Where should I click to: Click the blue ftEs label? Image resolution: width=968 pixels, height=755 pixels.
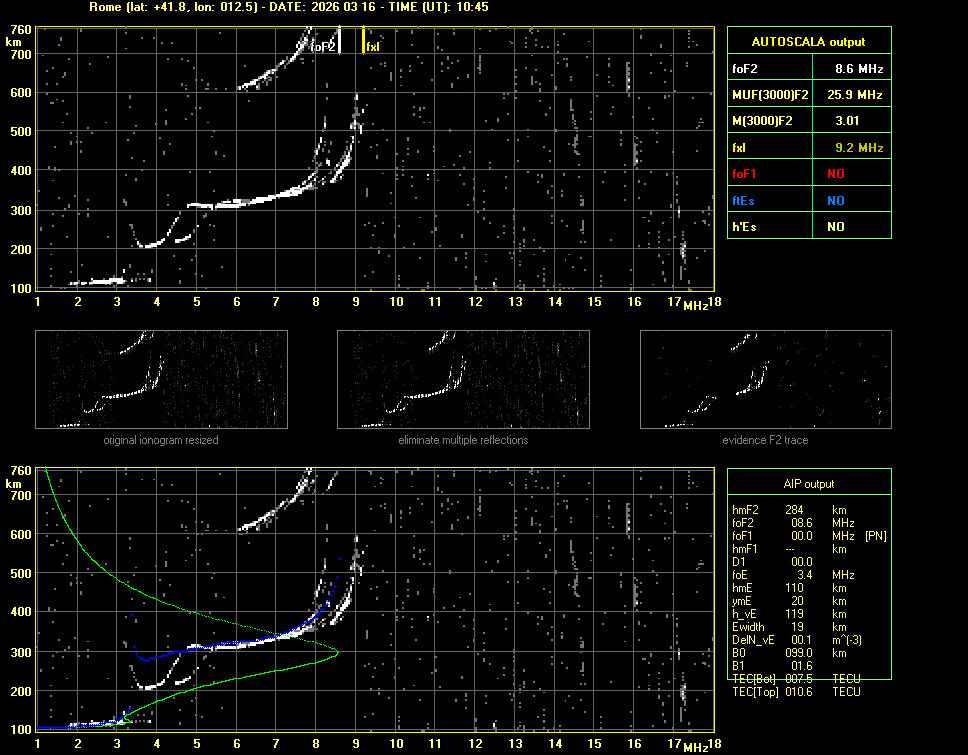[x=744, y=201]
